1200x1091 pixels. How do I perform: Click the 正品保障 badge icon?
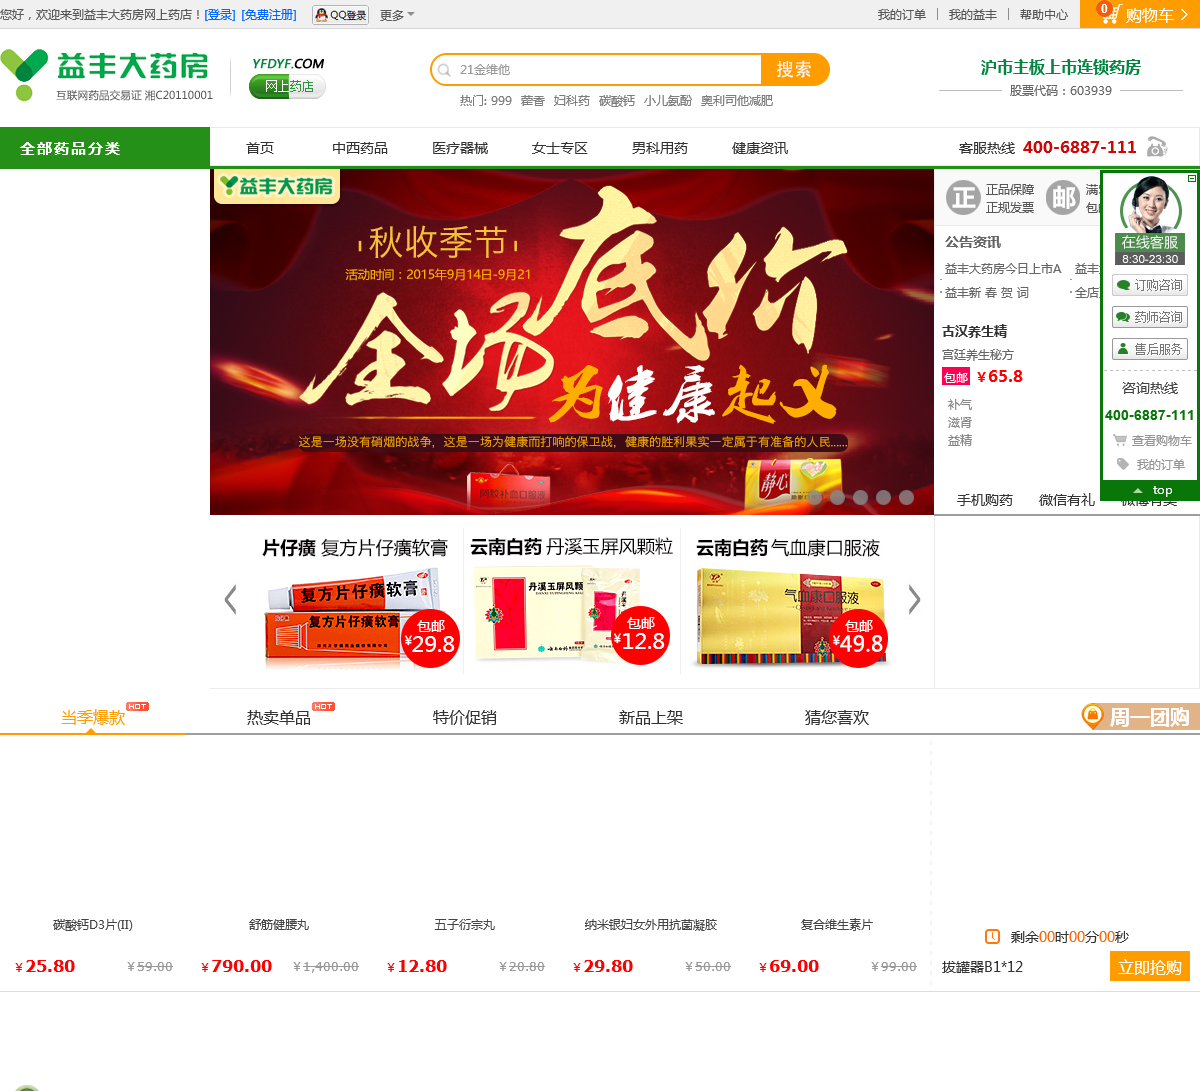point(963,197)
